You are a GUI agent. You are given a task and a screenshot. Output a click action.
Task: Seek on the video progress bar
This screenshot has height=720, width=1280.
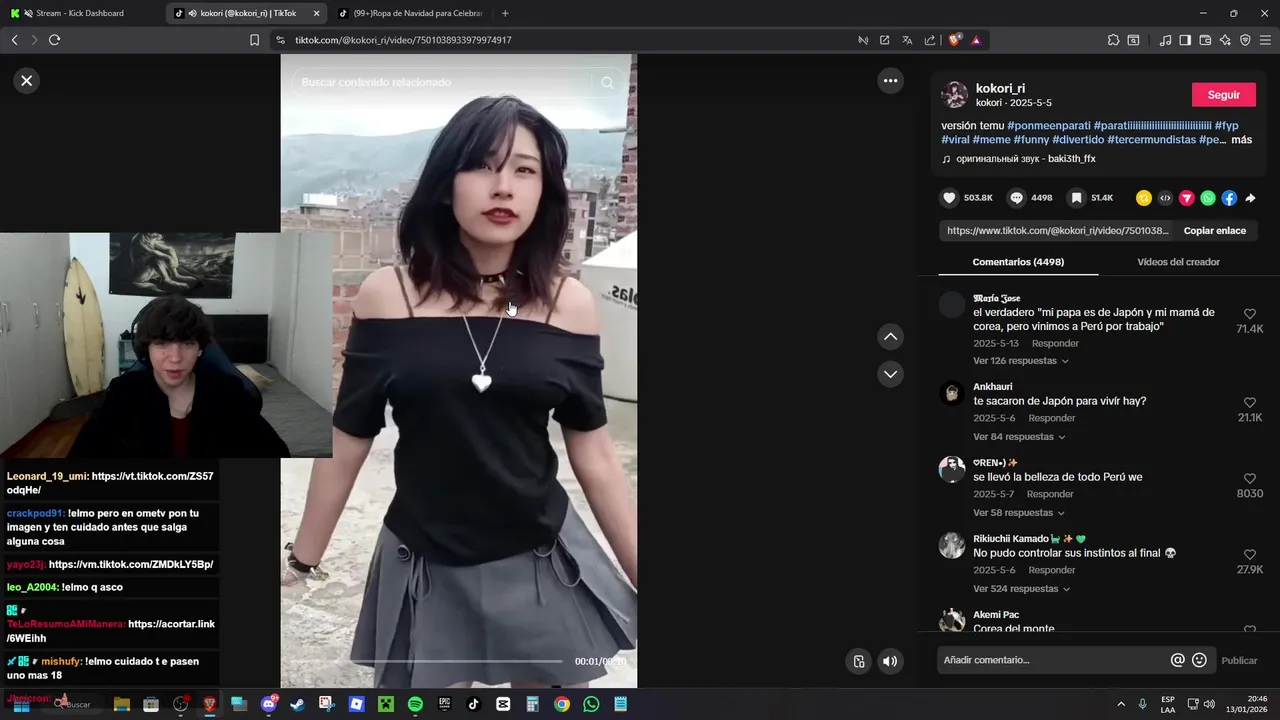[427, 661]
